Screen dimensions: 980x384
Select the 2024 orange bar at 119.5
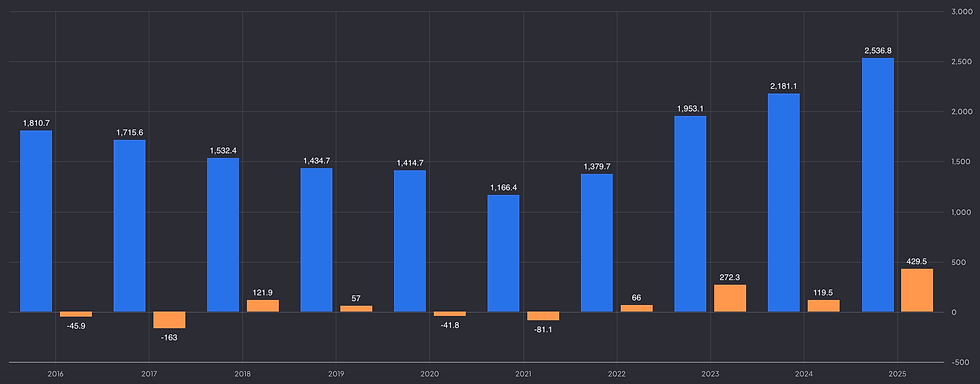824,306
